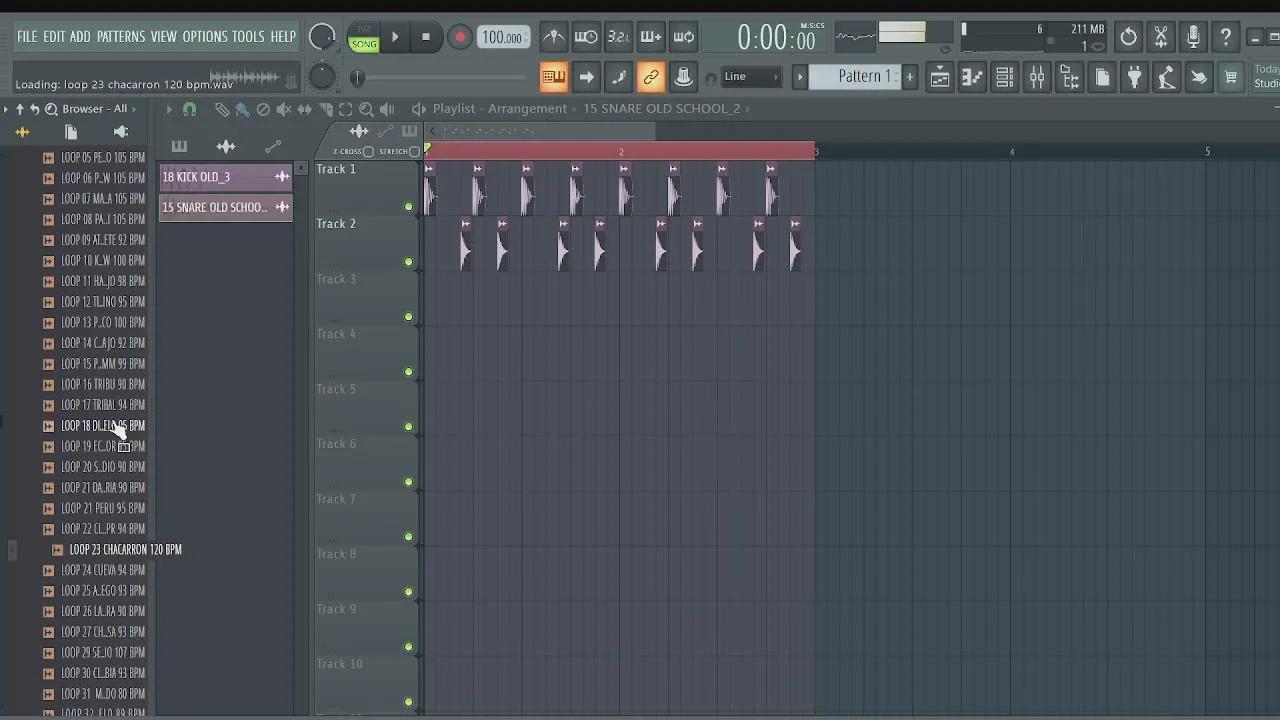Toggle the metronome icon
This screenshot has width=1280, height=720.
553,38
